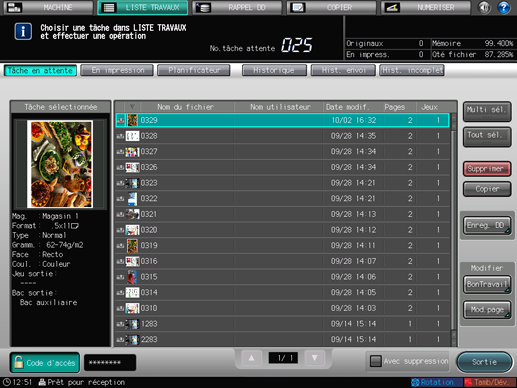Viewport: 517px width, 388px height.
Task: Select job 1283 thumbnail icon
Action: coord(132,324)
